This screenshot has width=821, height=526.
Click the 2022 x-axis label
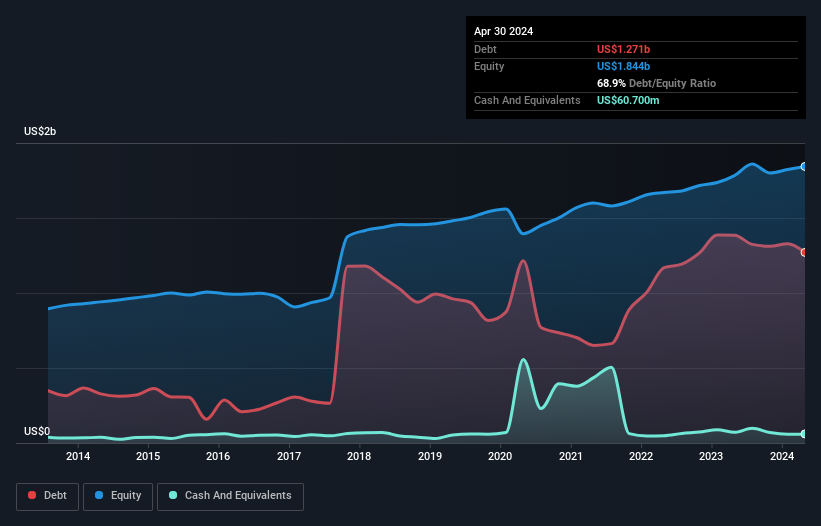click(x=641, y=456)
